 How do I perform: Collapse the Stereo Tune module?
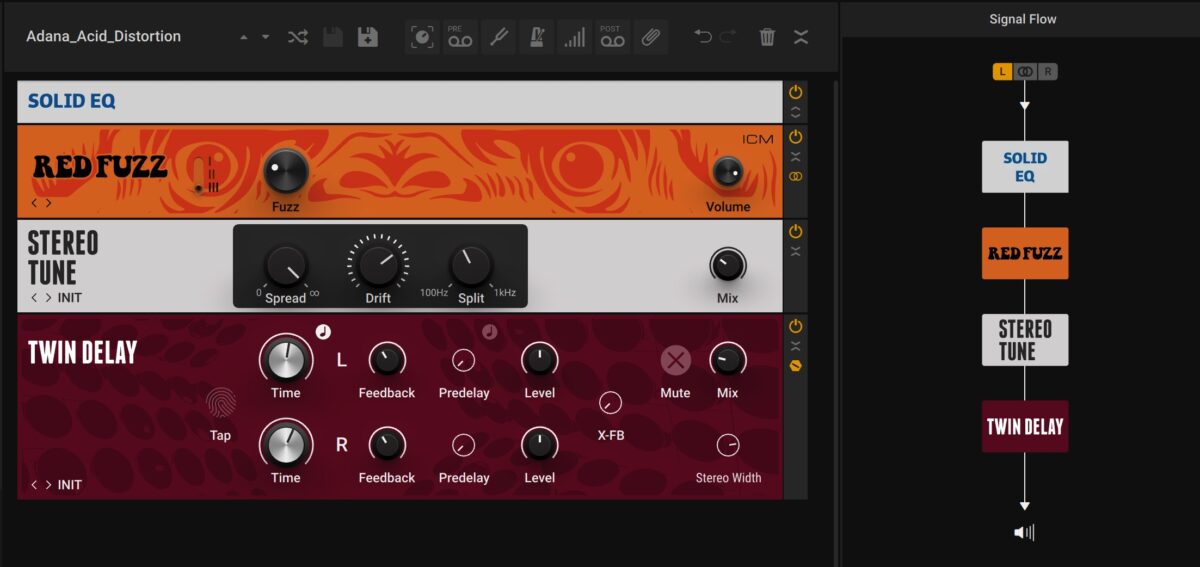point(796,251)
